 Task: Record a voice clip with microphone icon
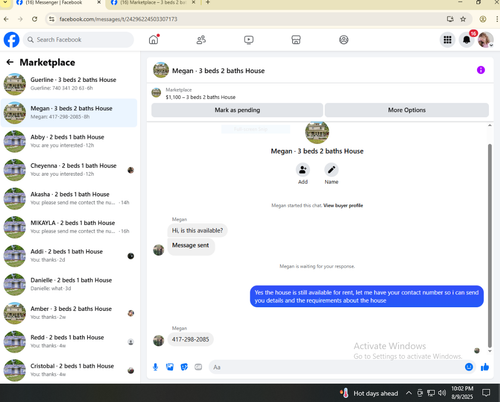[155, 367]
